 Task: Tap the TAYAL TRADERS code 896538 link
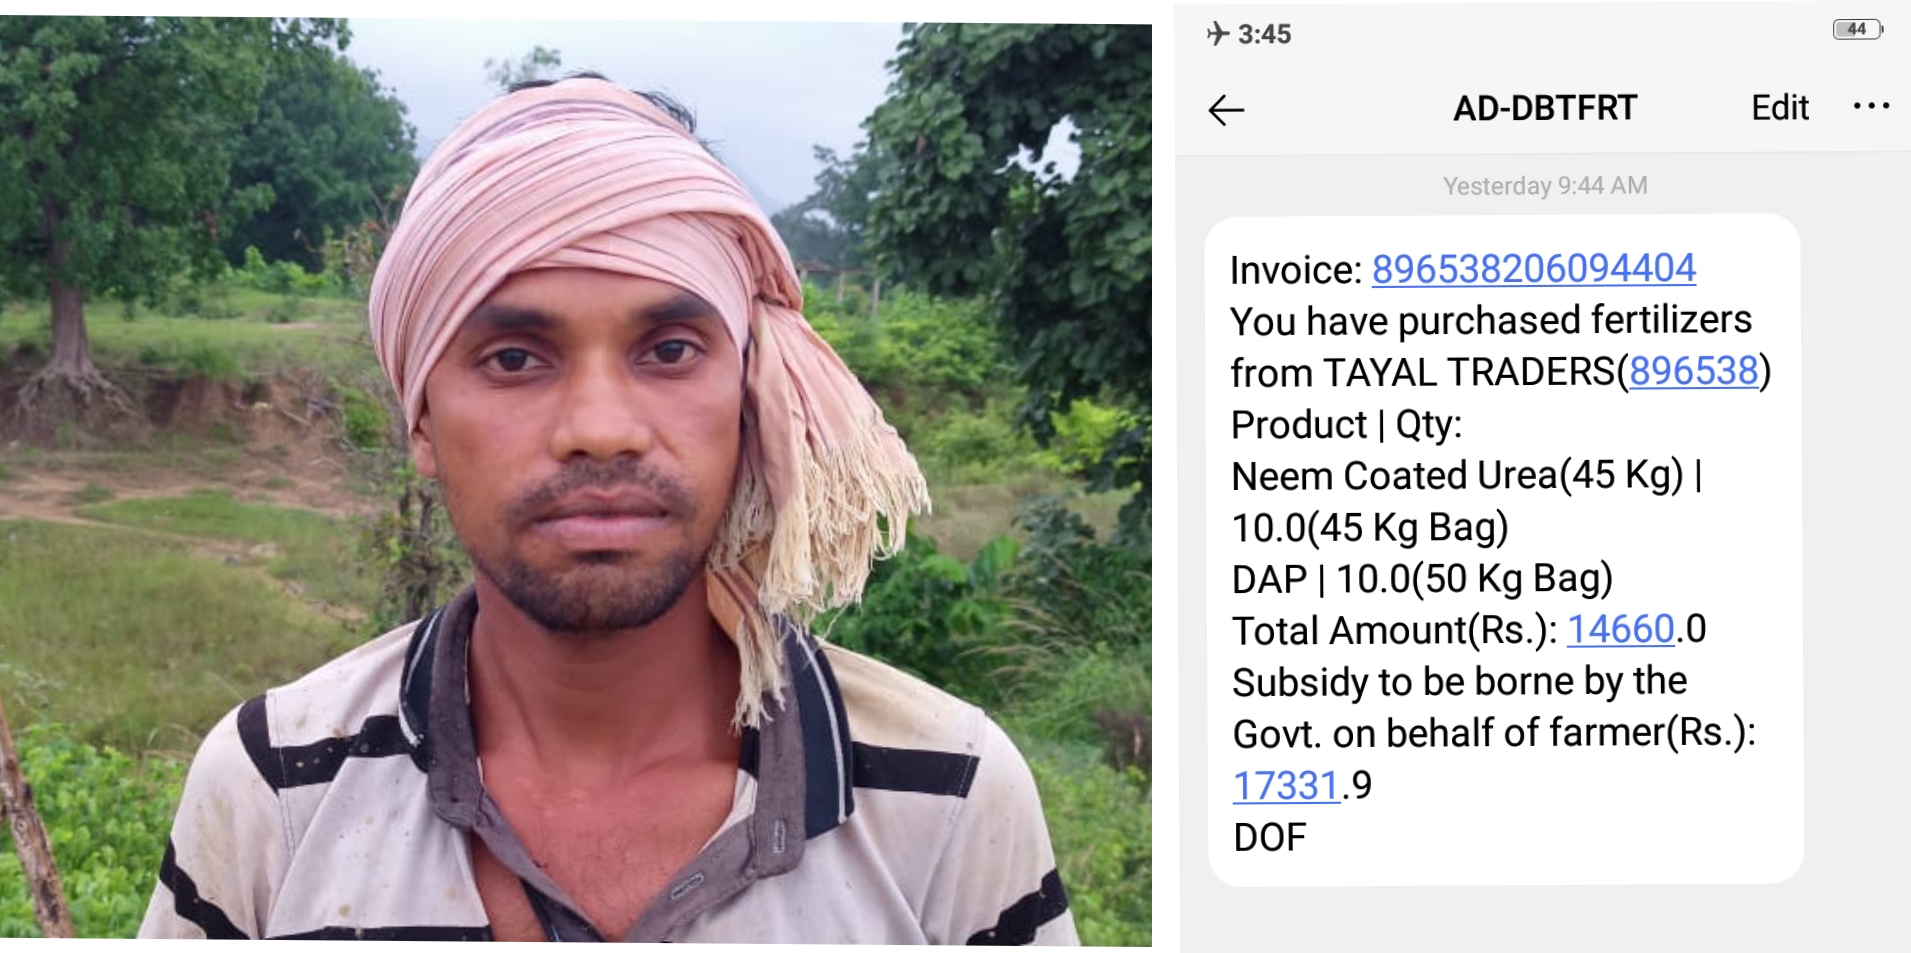(1693, 371)
